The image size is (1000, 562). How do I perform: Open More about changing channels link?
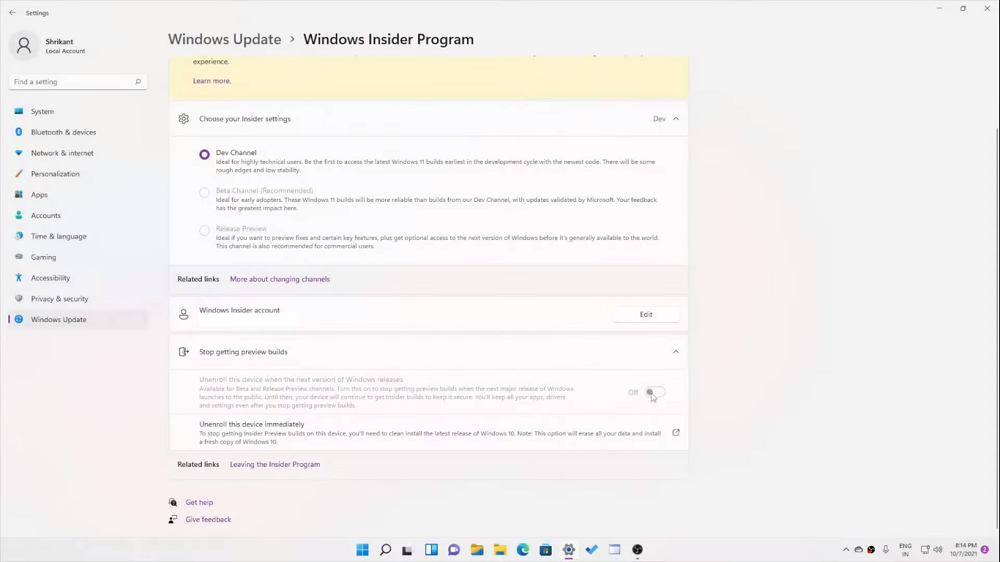279,279
